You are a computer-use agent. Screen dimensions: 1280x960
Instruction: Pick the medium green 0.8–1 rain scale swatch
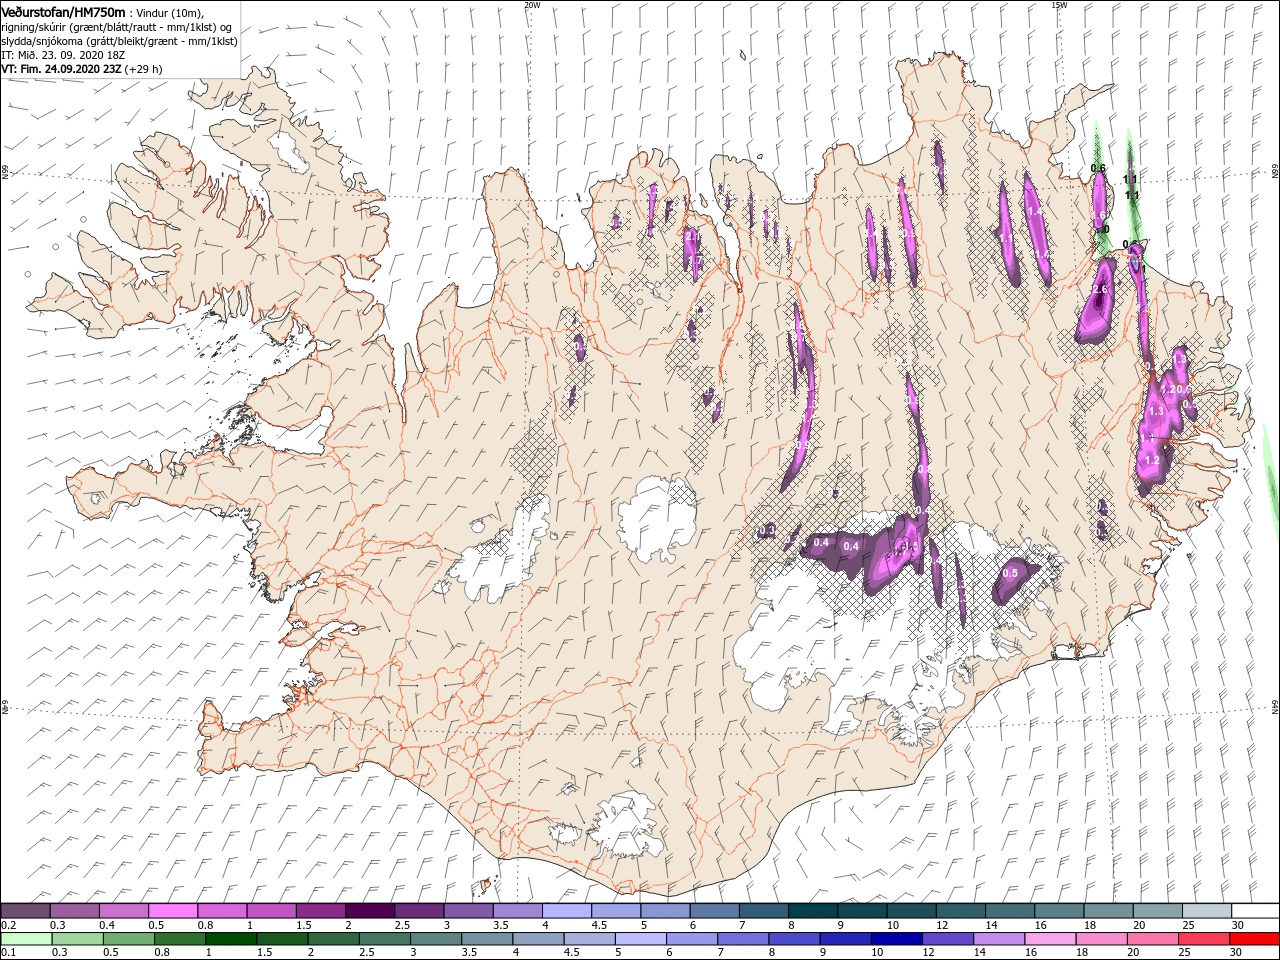tap(179, 939)
